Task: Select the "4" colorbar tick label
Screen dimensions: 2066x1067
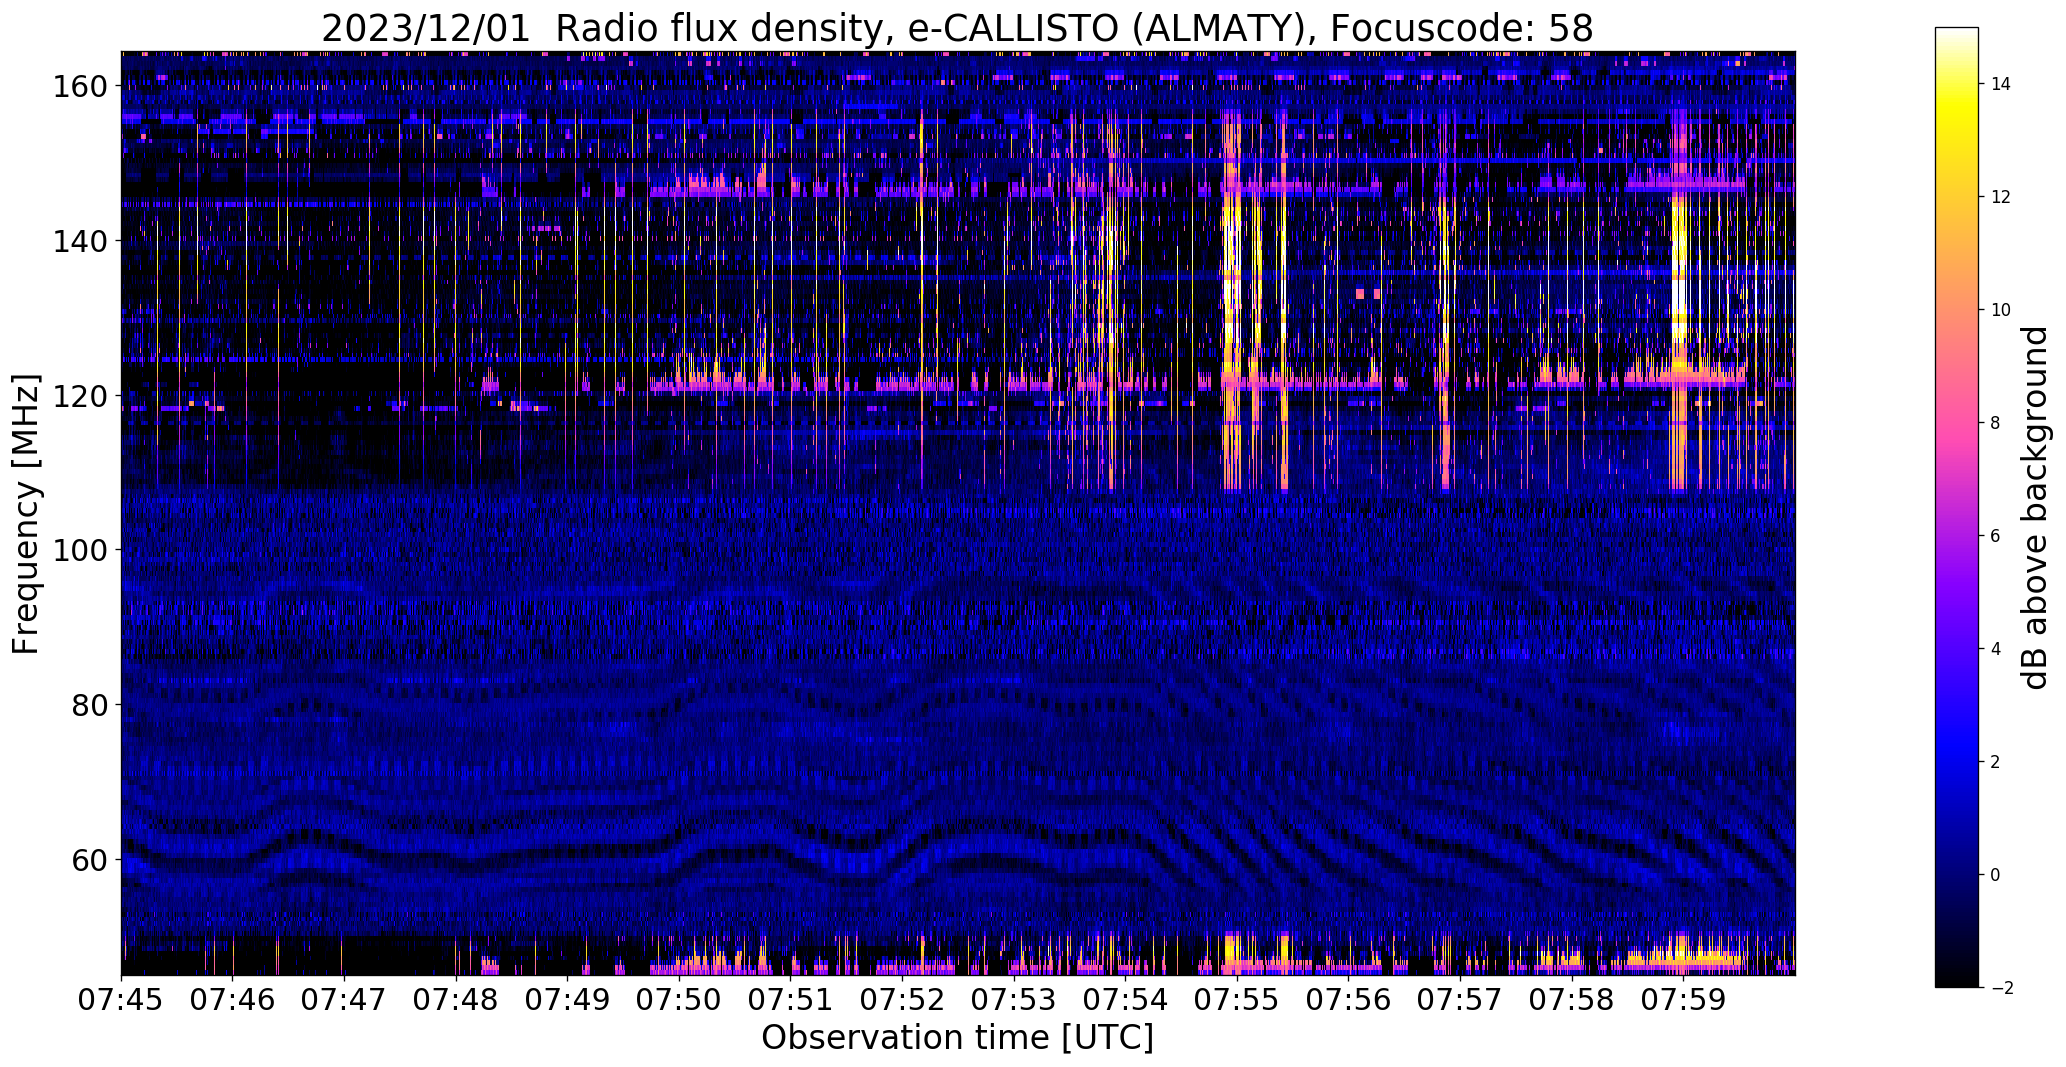Action: coord(1995,649)
